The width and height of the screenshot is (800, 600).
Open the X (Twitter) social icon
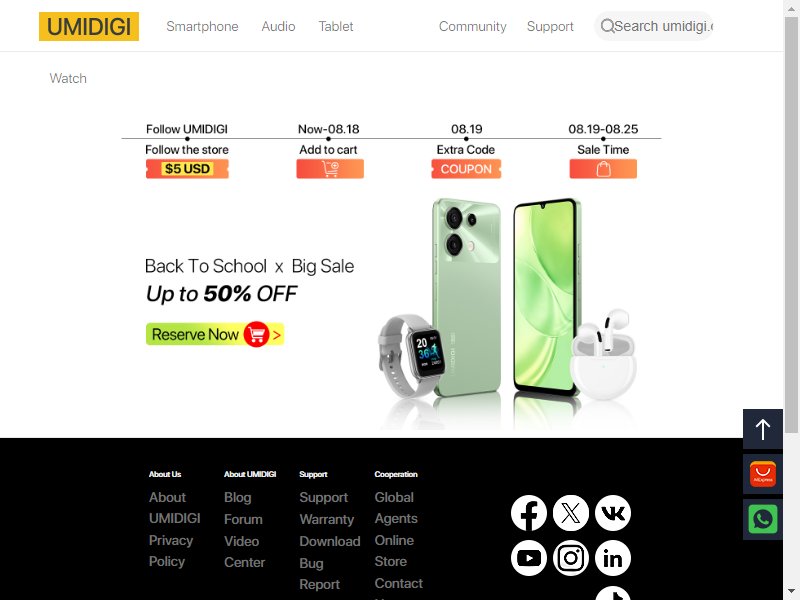[571, 513]
